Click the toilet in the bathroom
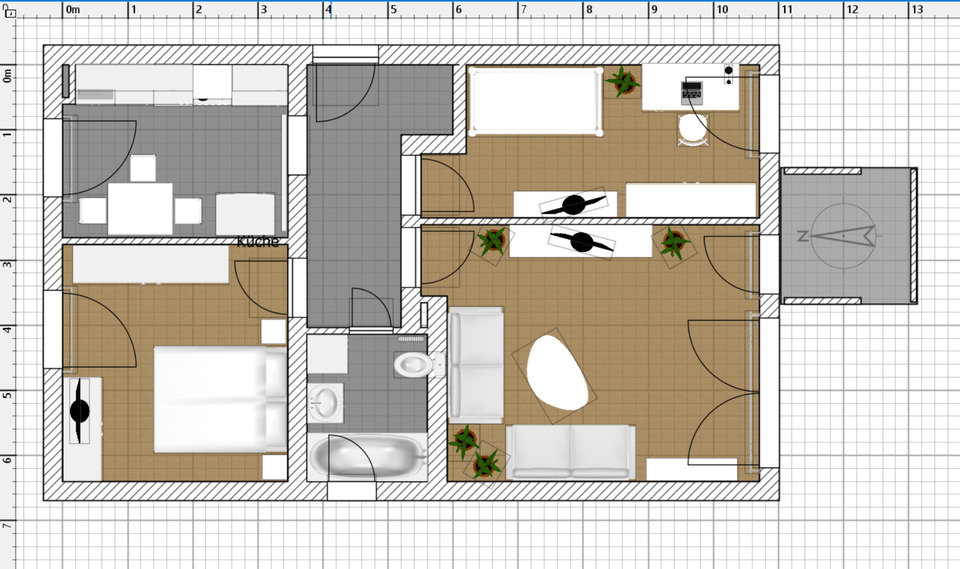The image size is (960, 569). [411, 363]
